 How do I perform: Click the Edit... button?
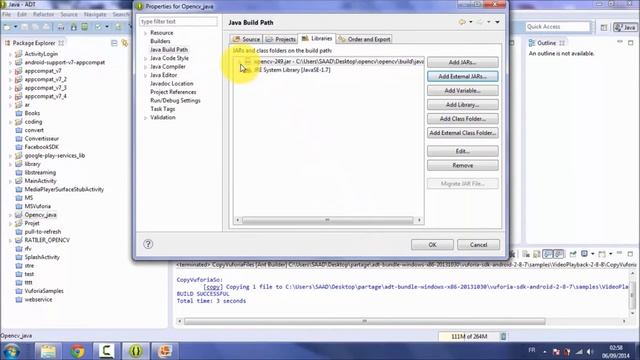point(462,151)
